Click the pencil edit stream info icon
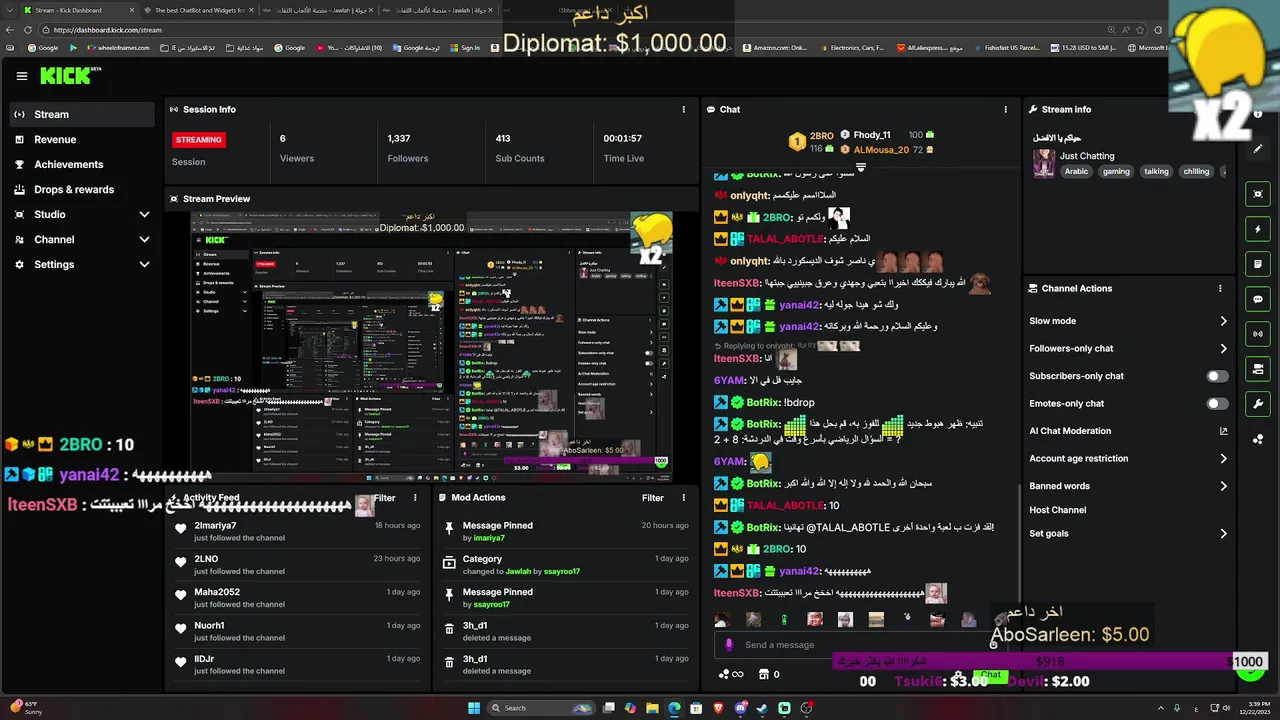The image size is (1280, 720). pos(1258,148)
